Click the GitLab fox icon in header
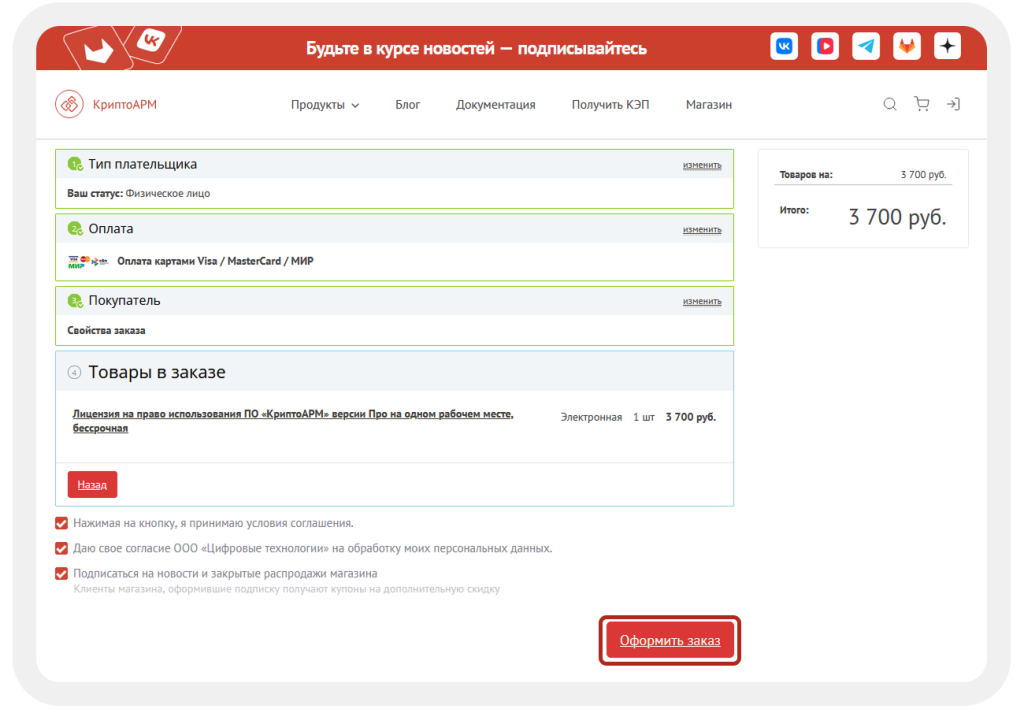This screenshot has height=709, width=1024. click(x=906, y=45)
